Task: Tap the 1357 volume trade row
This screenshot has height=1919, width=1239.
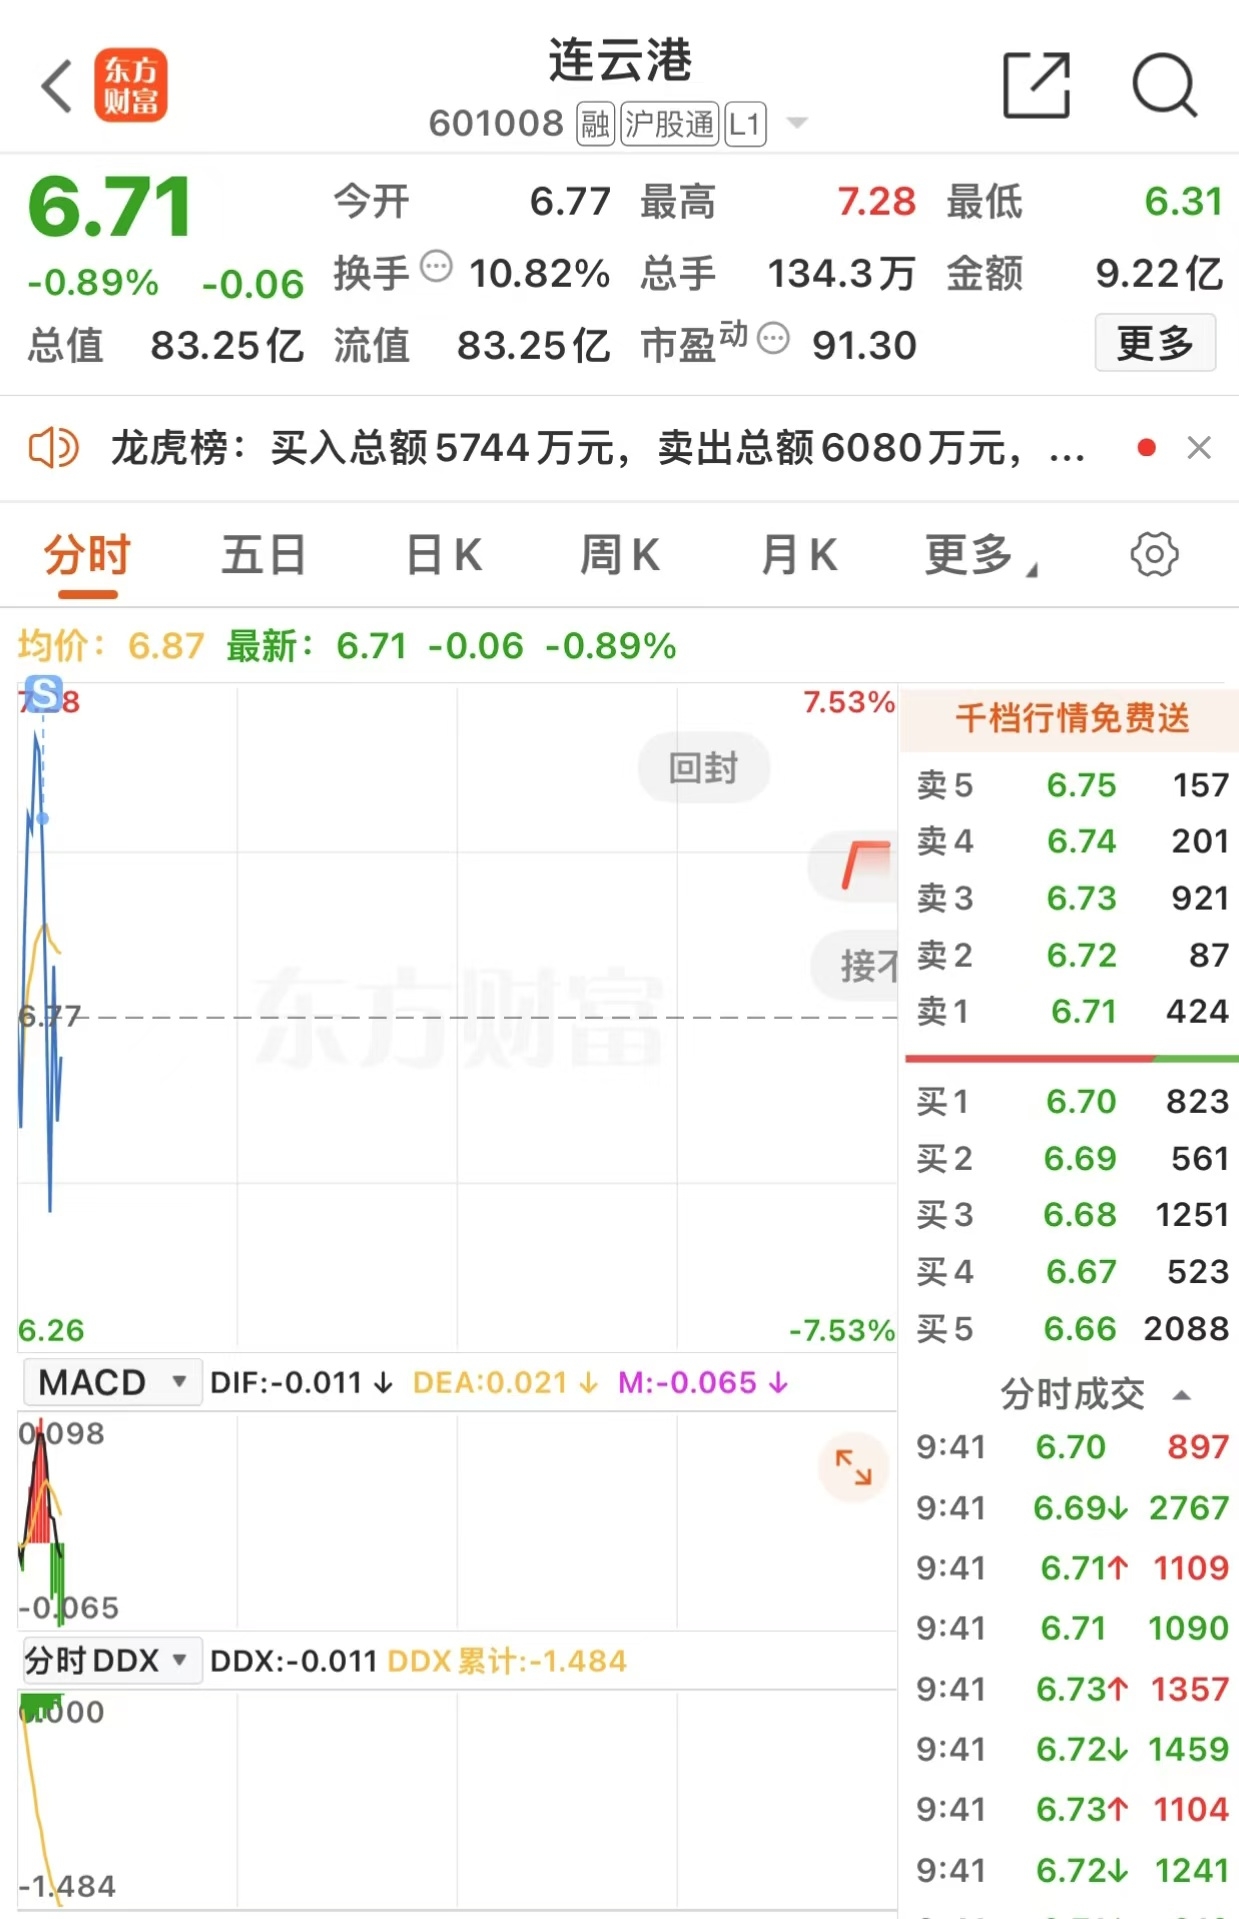Action: point(1071,1689)
